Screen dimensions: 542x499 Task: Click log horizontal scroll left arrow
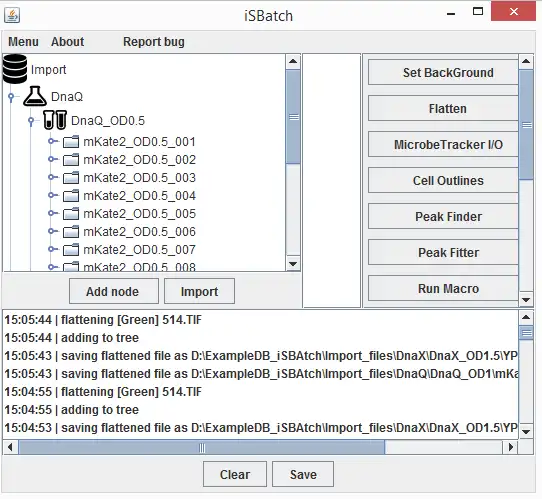click(10, 447)
